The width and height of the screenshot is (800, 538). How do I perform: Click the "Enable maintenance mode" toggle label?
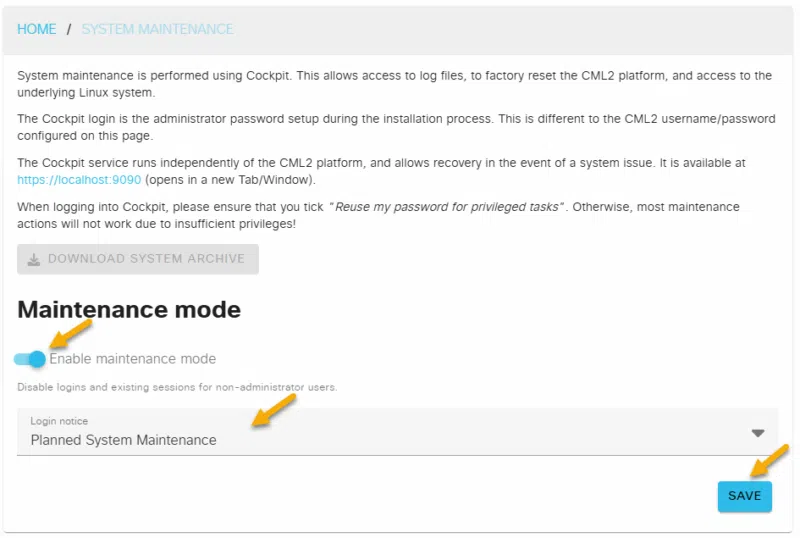click(x=133, y=359)
